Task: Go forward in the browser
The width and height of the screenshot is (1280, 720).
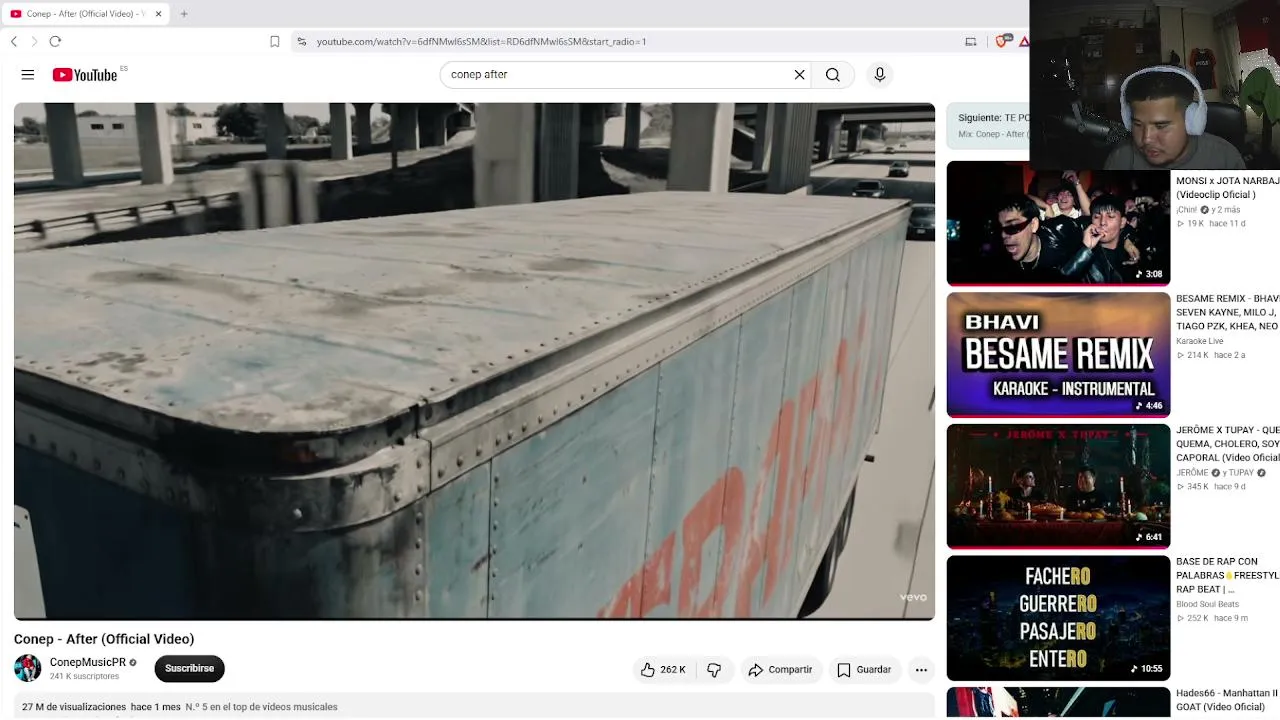Action: click(x=34, y=41)
